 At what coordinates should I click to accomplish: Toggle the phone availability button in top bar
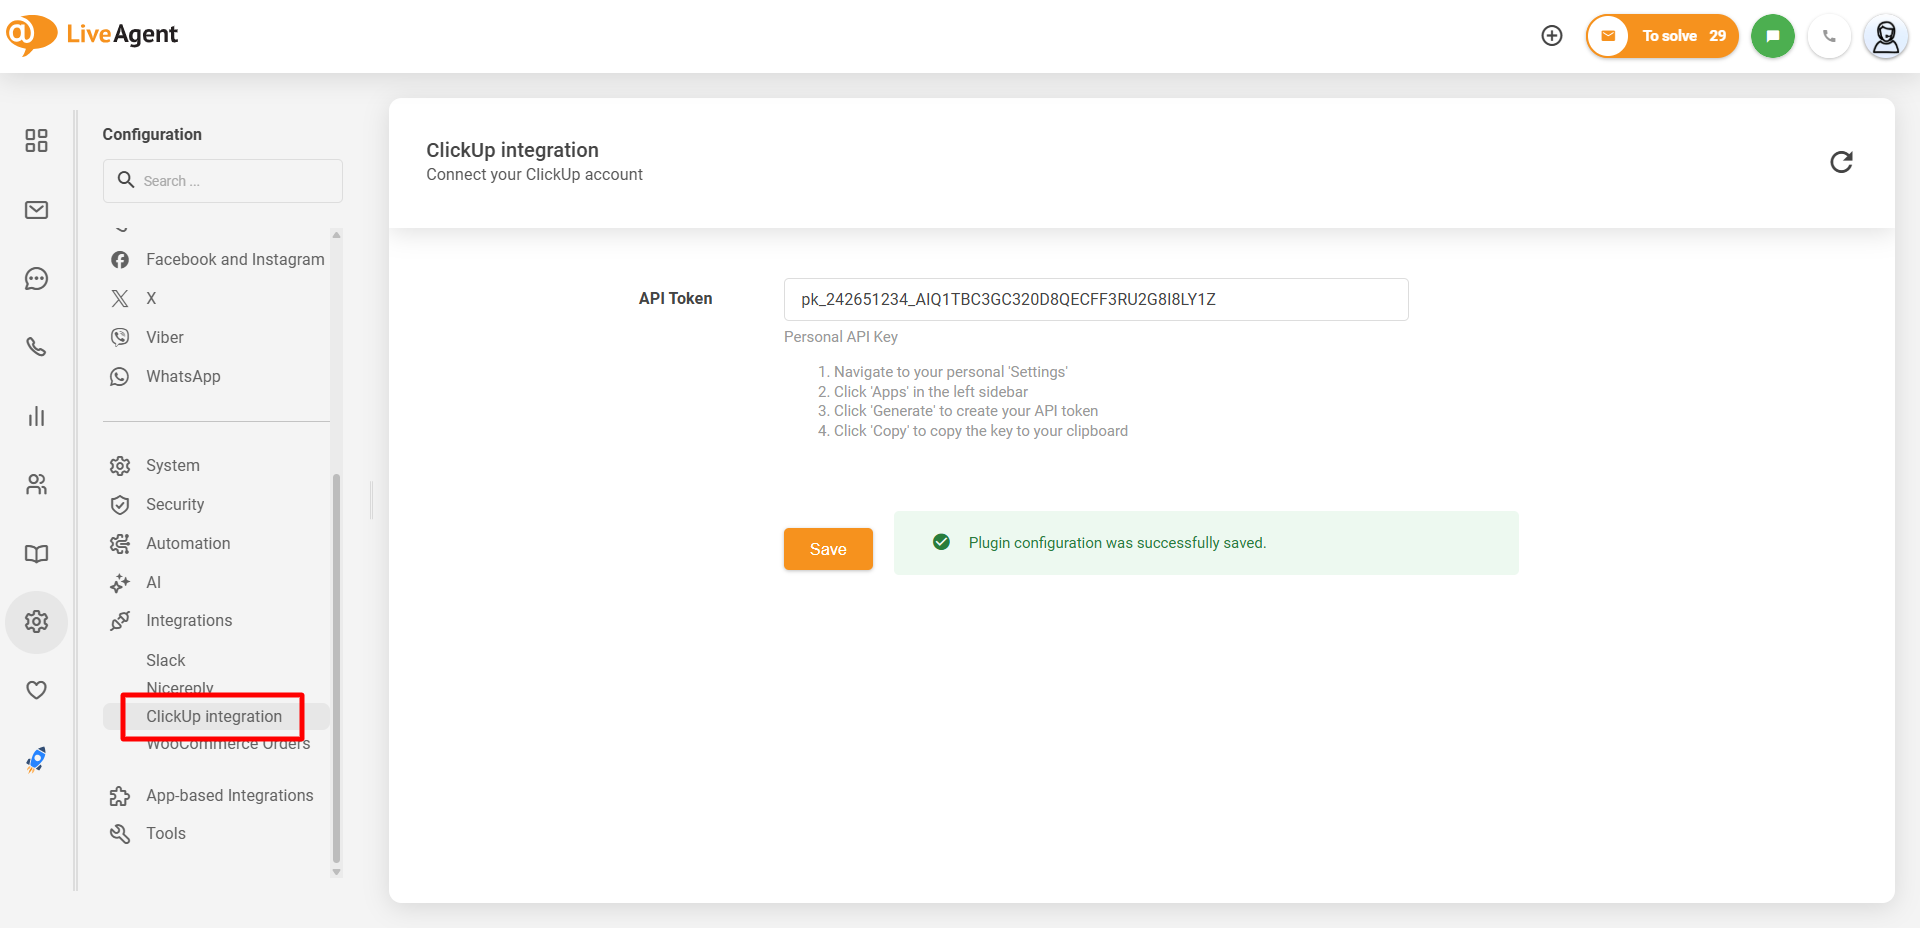tap(1829, 36)
